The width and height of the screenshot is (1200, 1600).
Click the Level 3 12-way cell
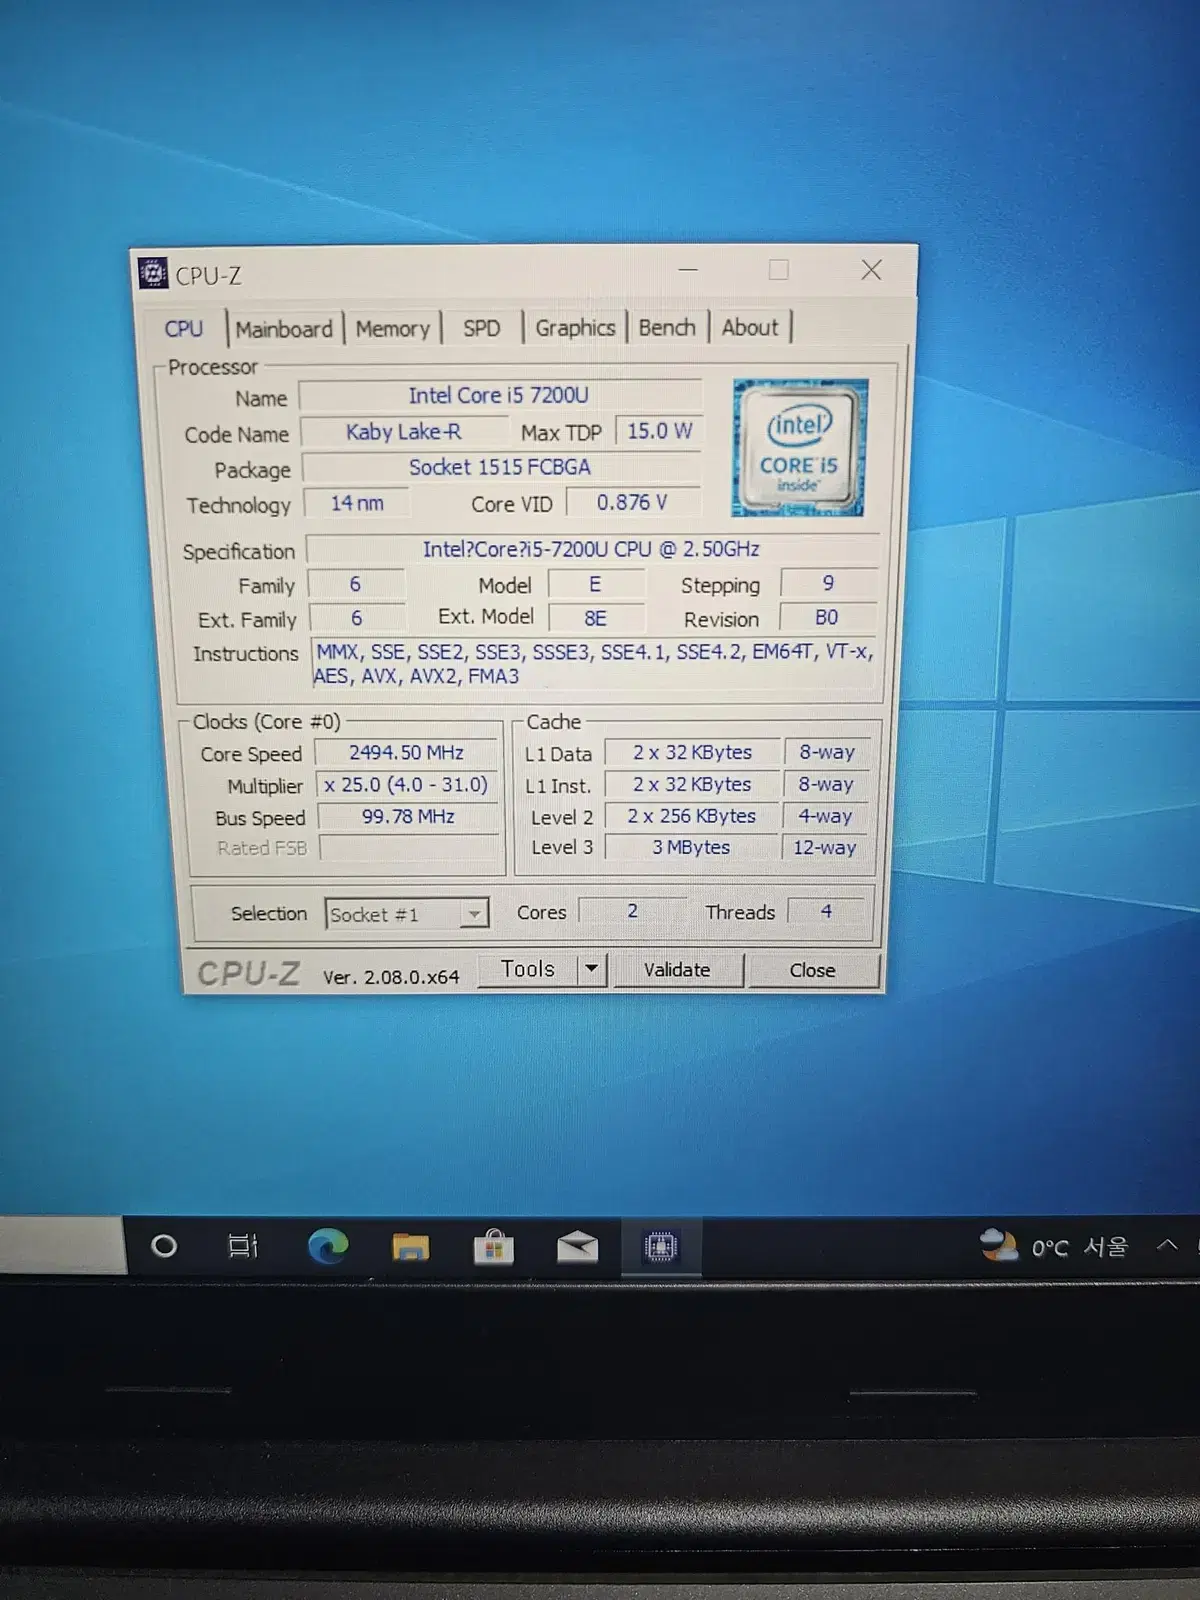825,848
